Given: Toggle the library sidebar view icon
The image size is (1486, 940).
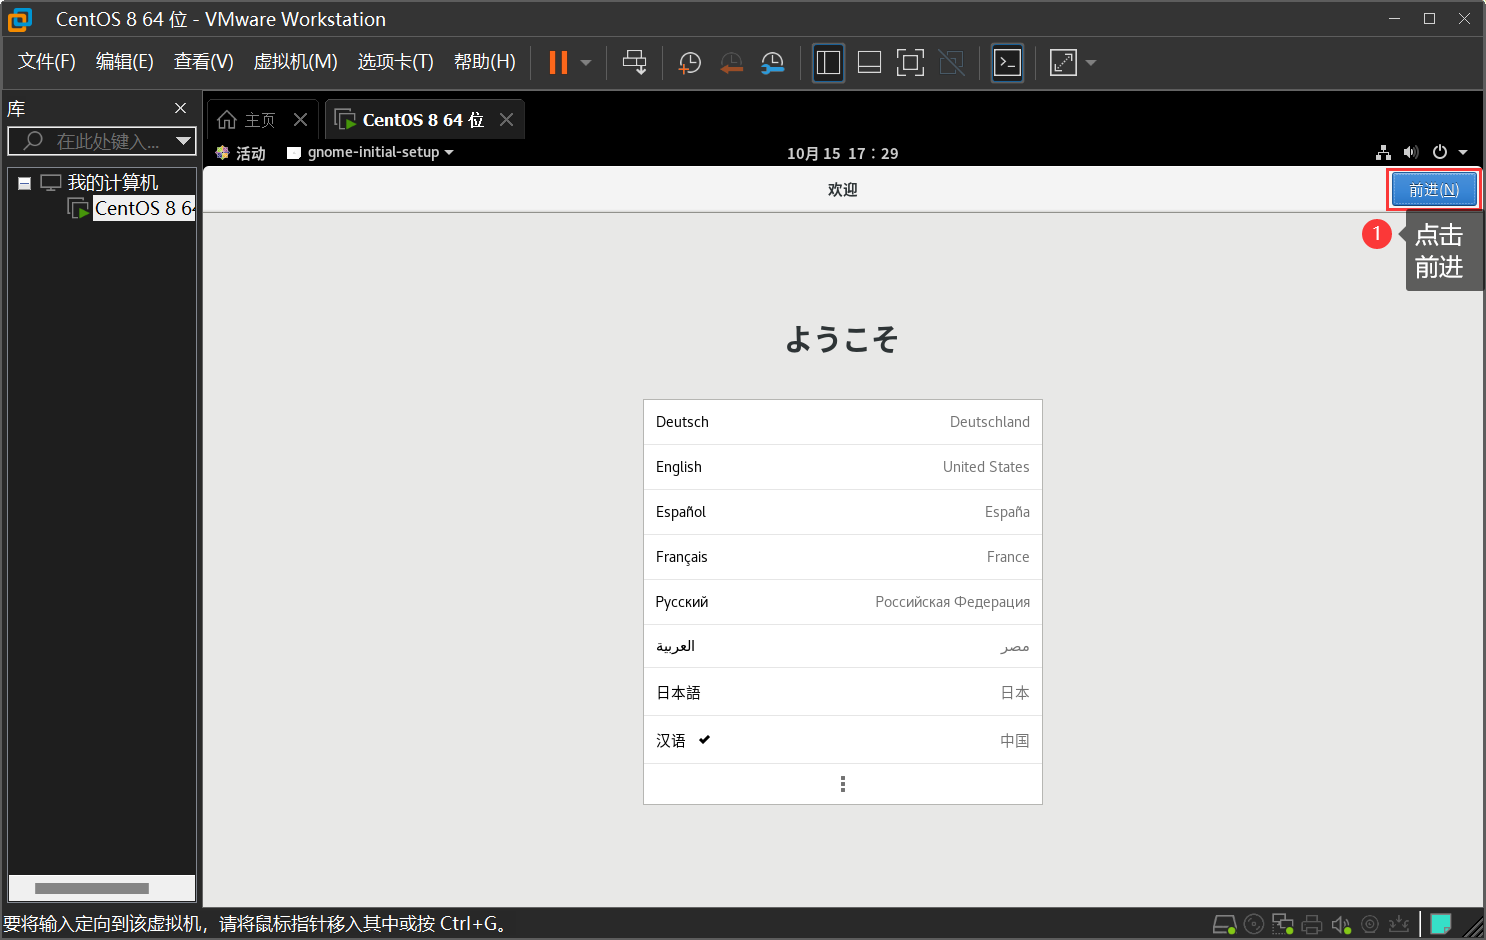Looking at the screenshot, I should click(828, 62).
